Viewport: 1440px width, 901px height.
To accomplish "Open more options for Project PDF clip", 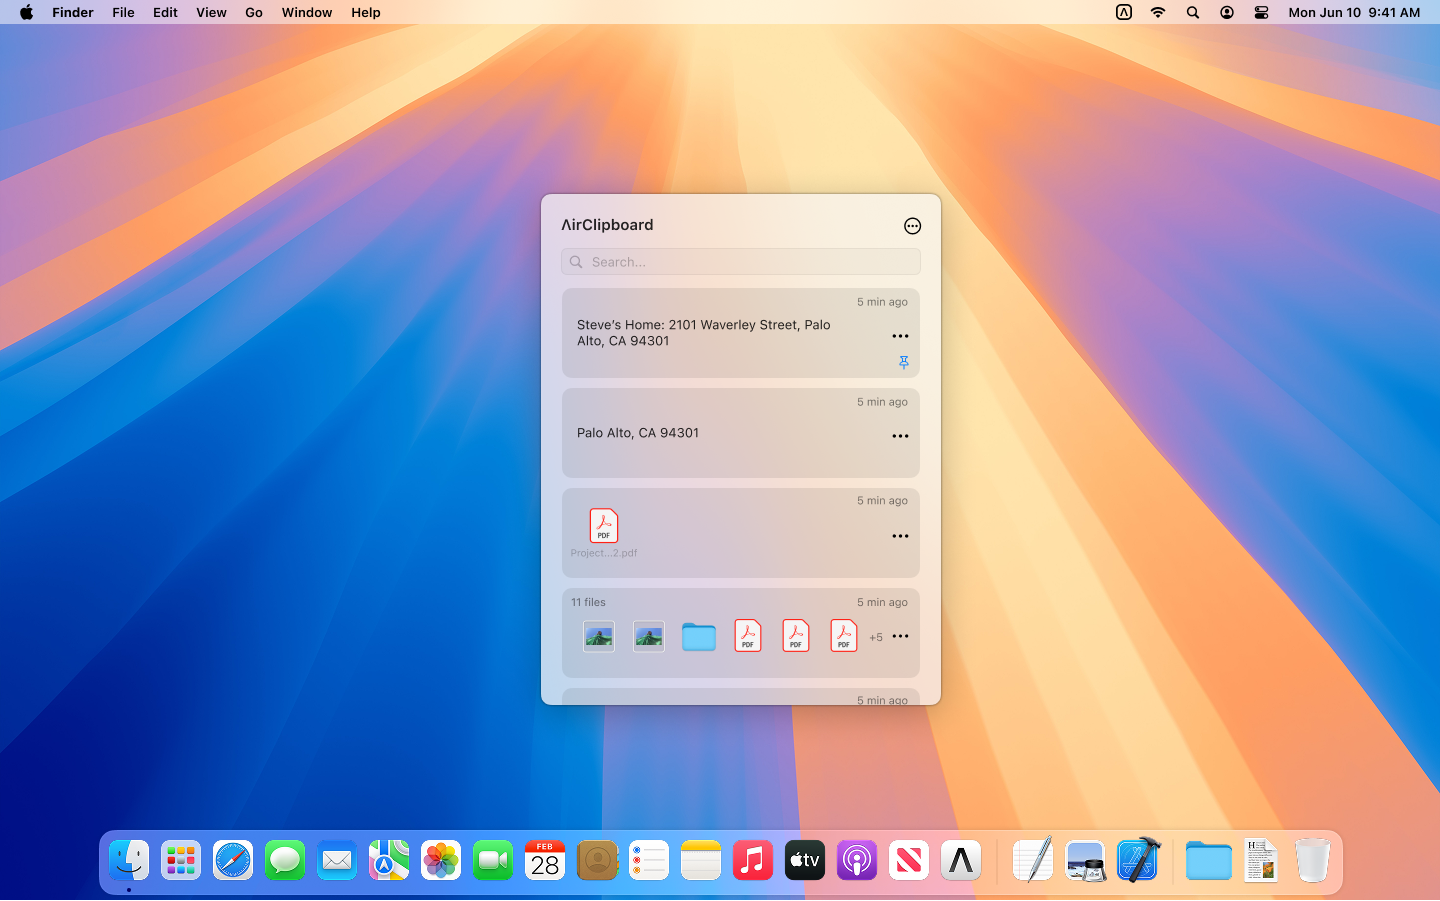I will (900, 536).
